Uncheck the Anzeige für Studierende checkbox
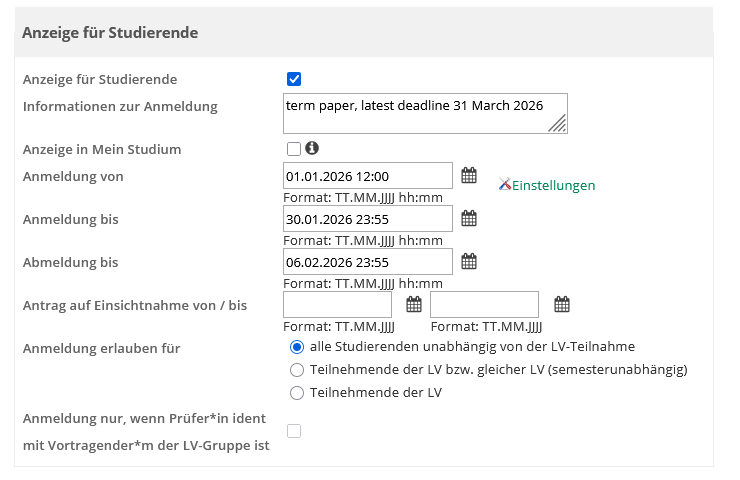 294,80
